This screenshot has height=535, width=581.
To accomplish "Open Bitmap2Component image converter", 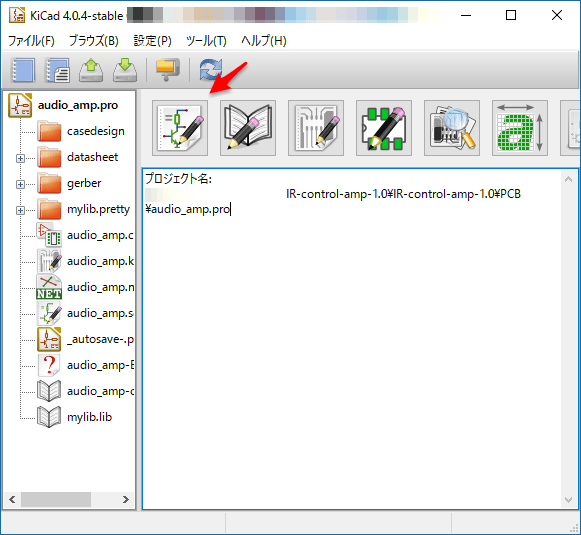I will pyautogui.click(x=520, y=128).
